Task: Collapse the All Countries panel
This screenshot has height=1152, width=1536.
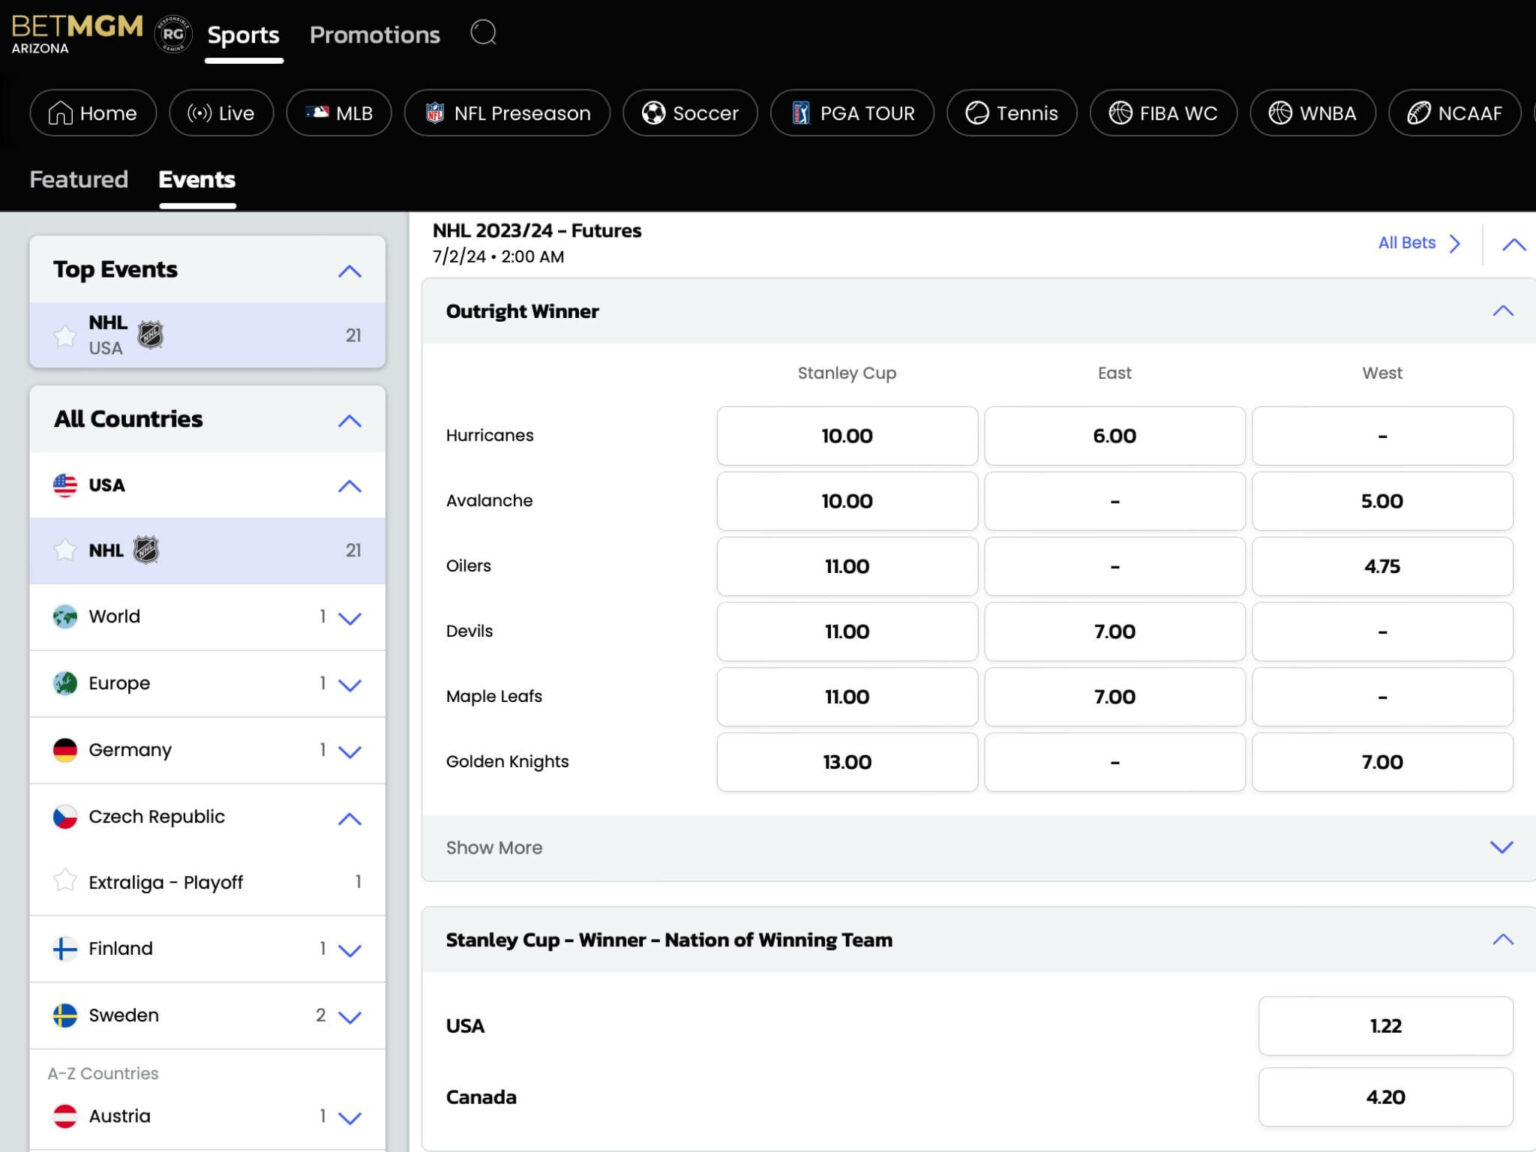Action: 349,421
